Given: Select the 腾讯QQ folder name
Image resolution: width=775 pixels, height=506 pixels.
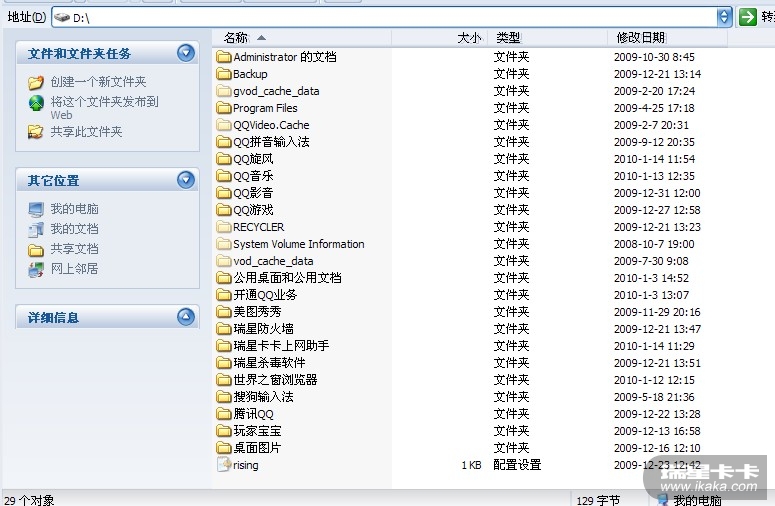Looking at the screenshot, I should point(253,414).
